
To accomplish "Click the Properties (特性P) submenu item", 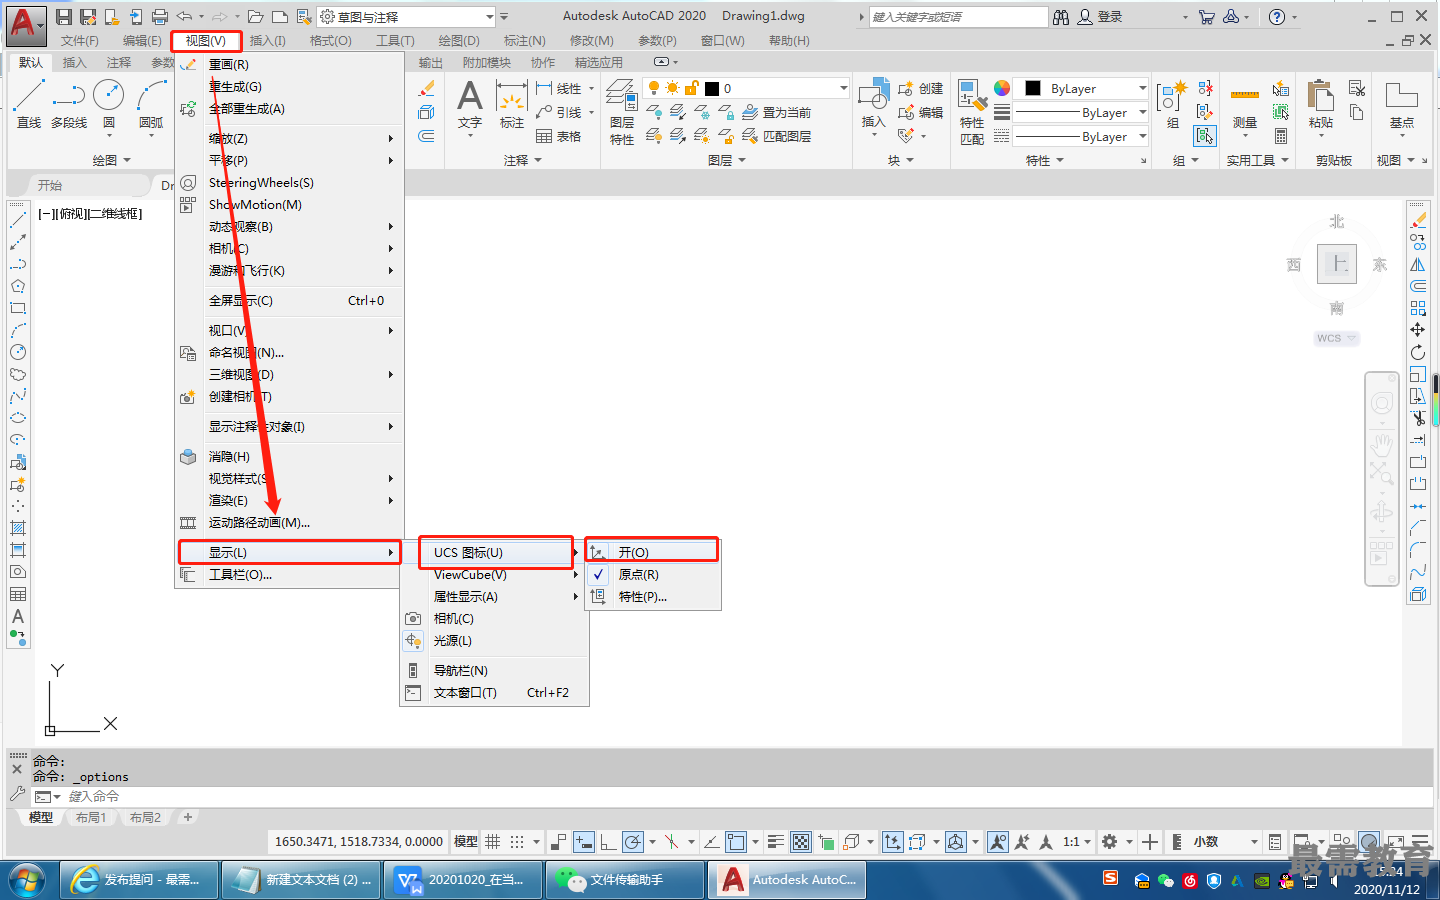I will tap(653, 596).
